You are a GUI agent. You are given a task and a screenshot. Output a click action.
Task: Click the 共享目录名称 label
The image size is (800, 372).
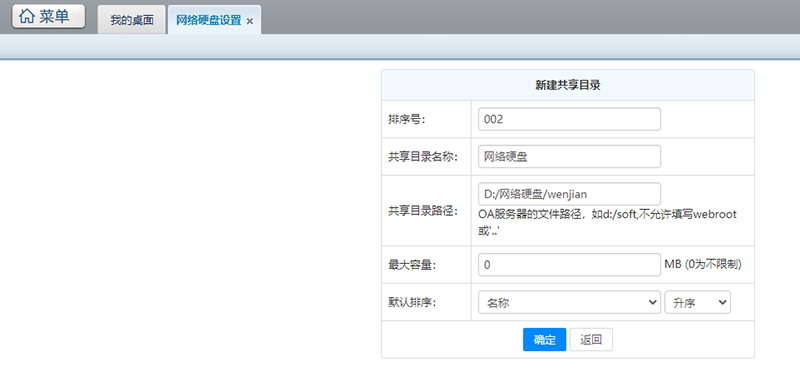pyautogui.click(x=423, y=157)
